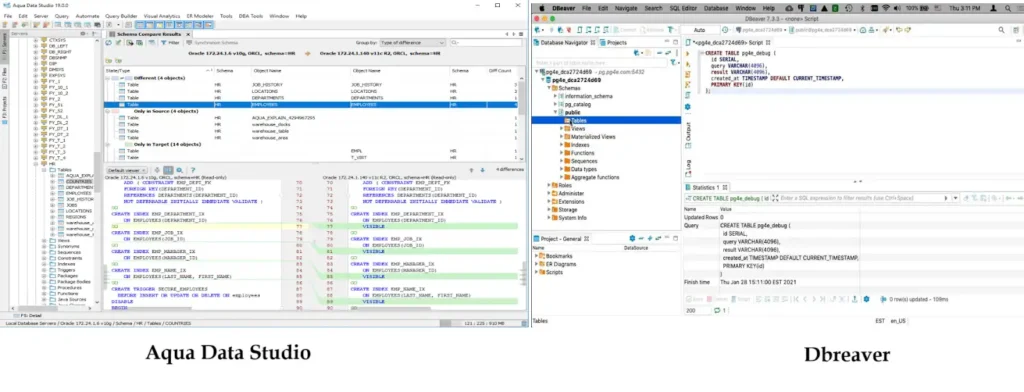The image size is (1024, 392).
Task: Collapse the Only in Source group
Action: 108,111
